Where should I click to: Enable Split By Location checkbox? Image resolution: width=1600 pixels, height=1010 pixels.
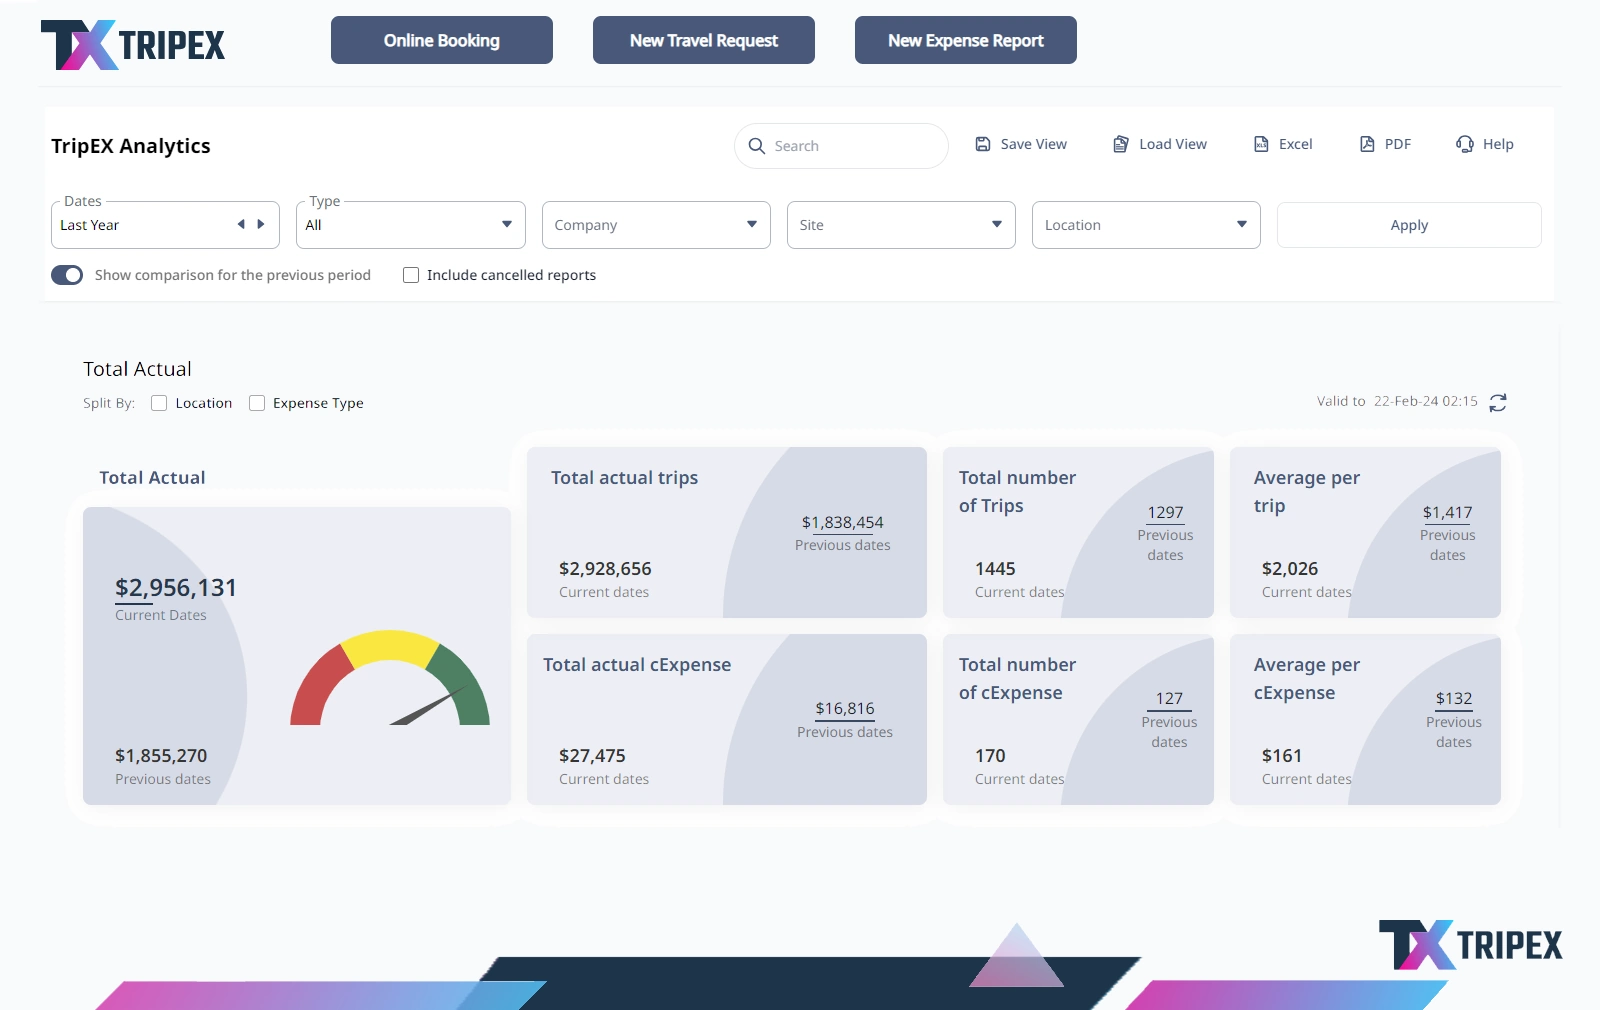159,403
